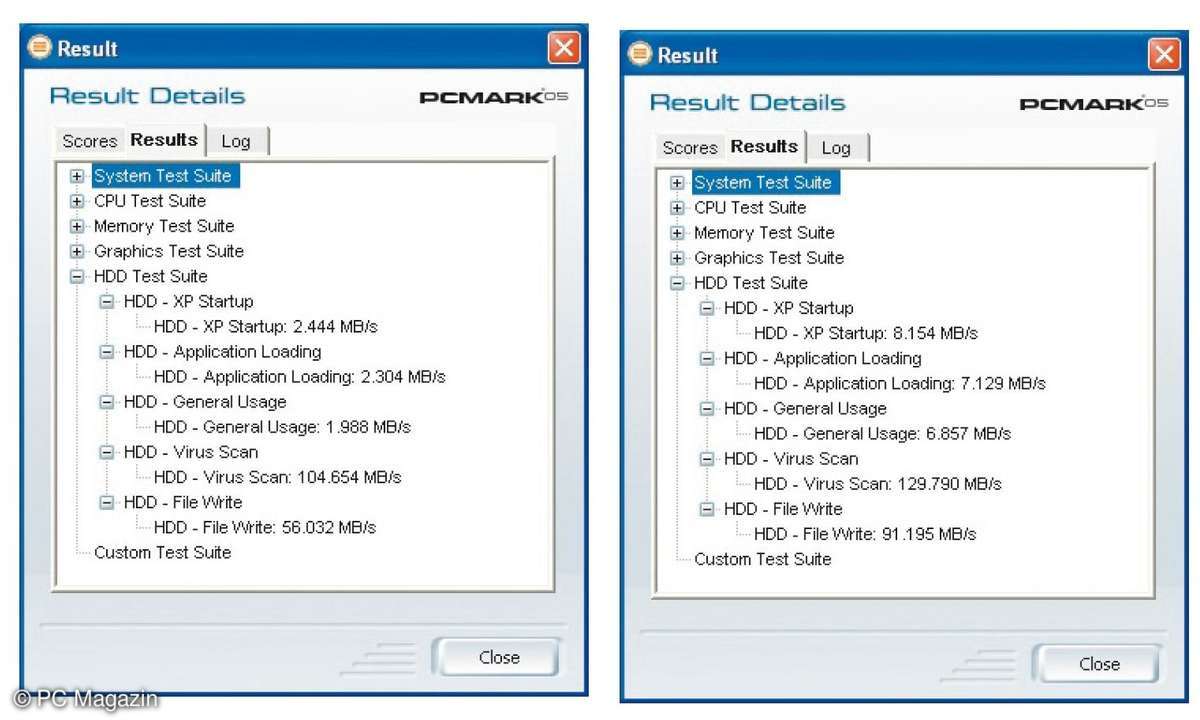Screen dimensions: 1200x720
Task: Select 'Graphics Test Suite' label in left window
Action: pos(169,251)
